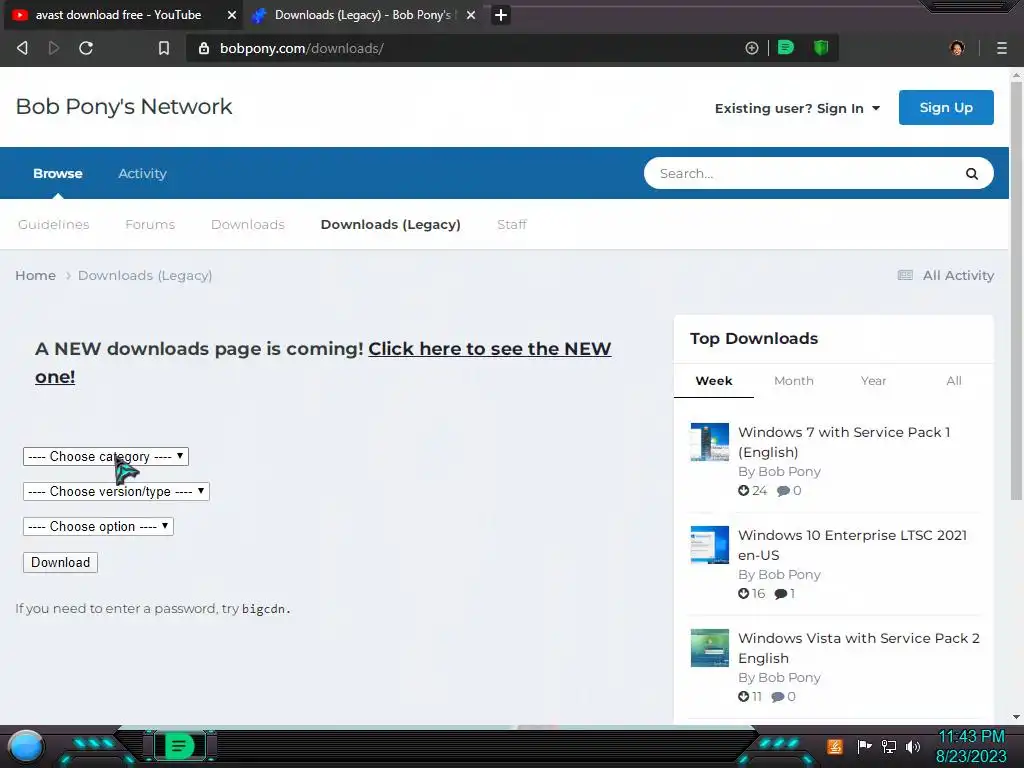This screenshot has width=1024, height=768.
Task: Expand Existing user Sign In dropdown
Action: coord(797,108)
